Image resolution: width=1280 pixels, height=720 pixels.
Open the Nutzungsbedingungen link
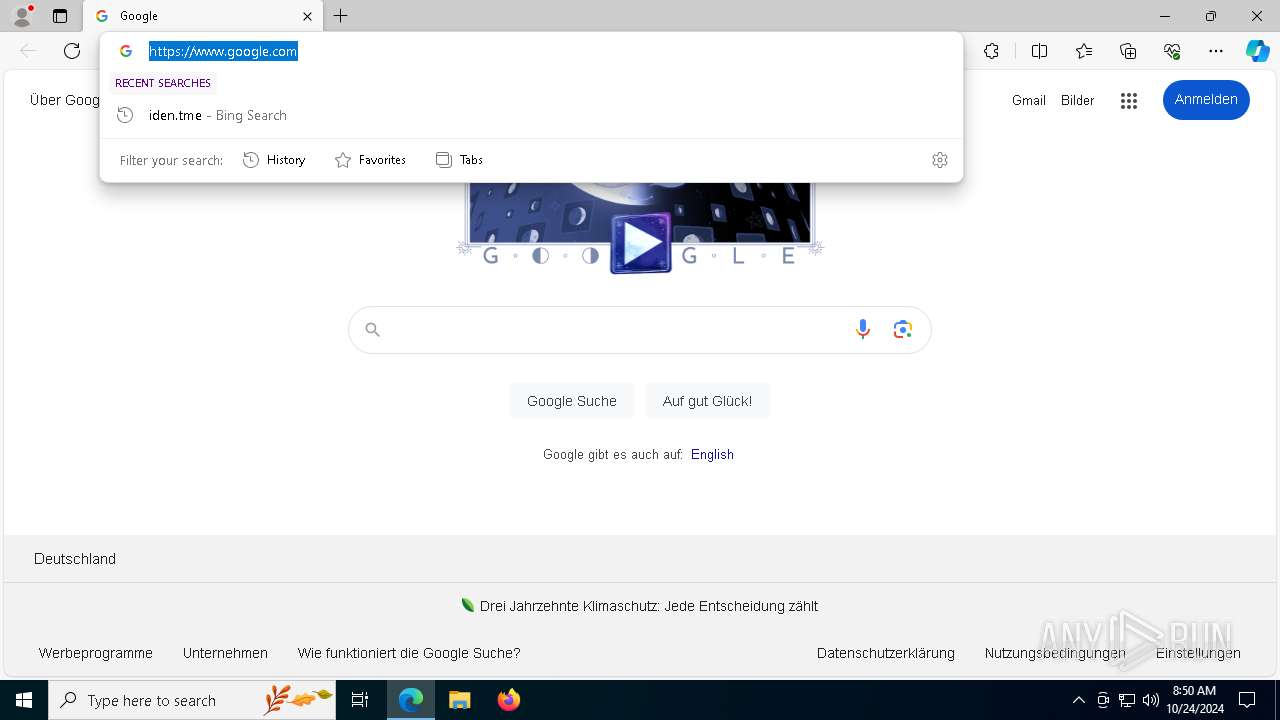tap(1055, 653)
